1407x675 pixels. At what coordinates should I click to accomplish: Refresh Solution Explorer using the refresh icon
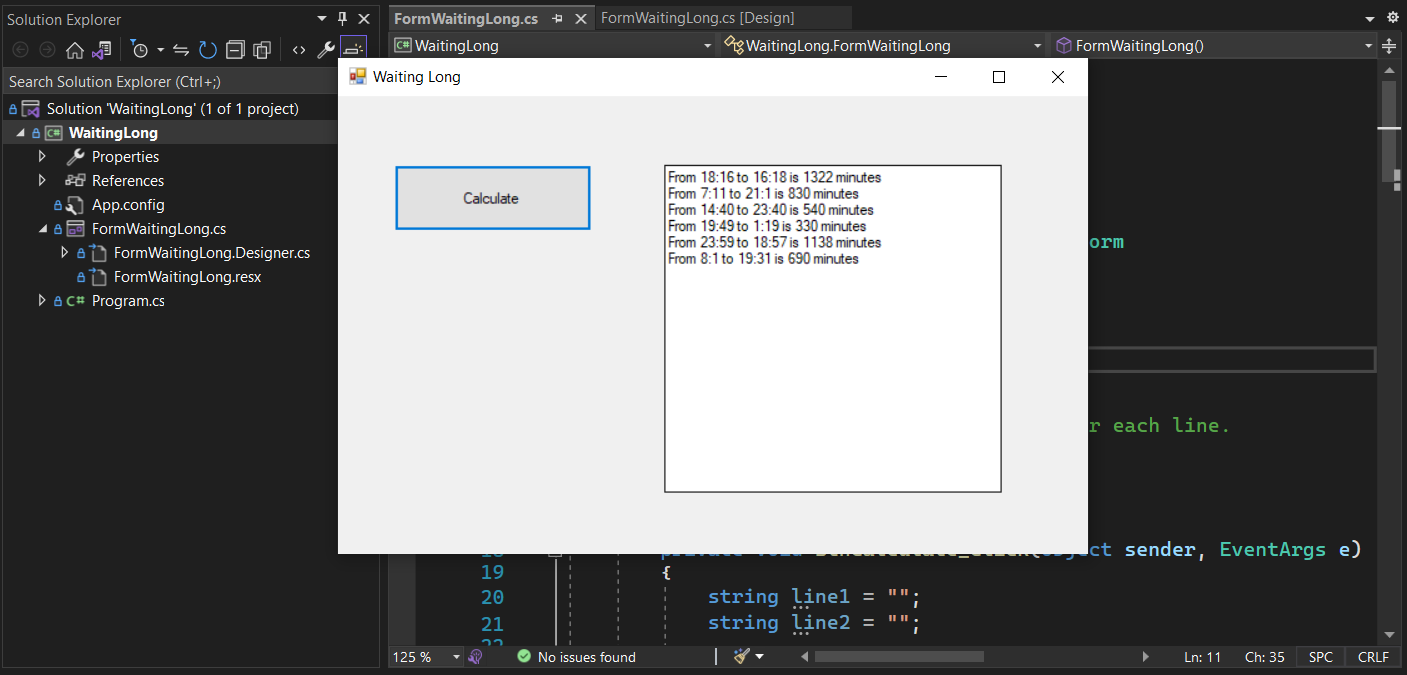[x=207, y=48]
